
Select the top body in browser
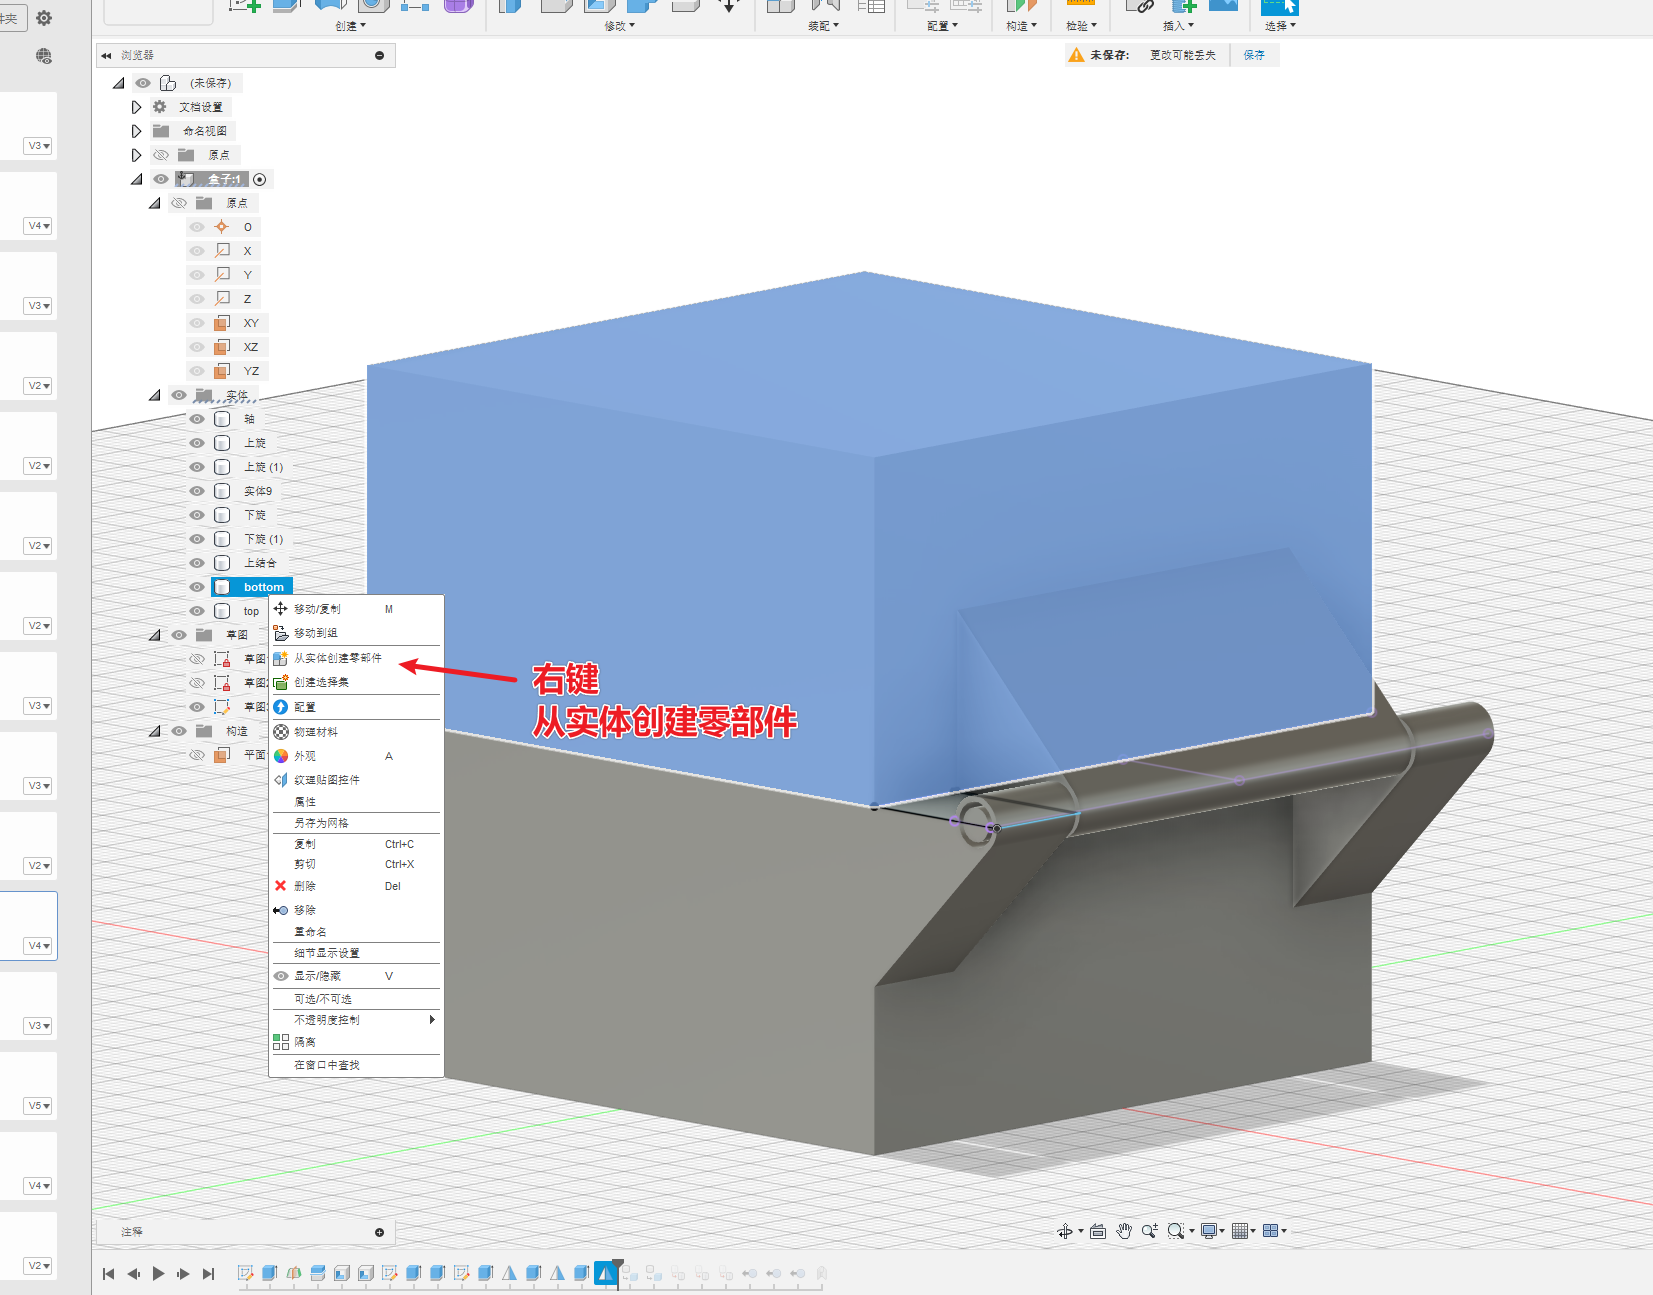click(x=251, y=611)
